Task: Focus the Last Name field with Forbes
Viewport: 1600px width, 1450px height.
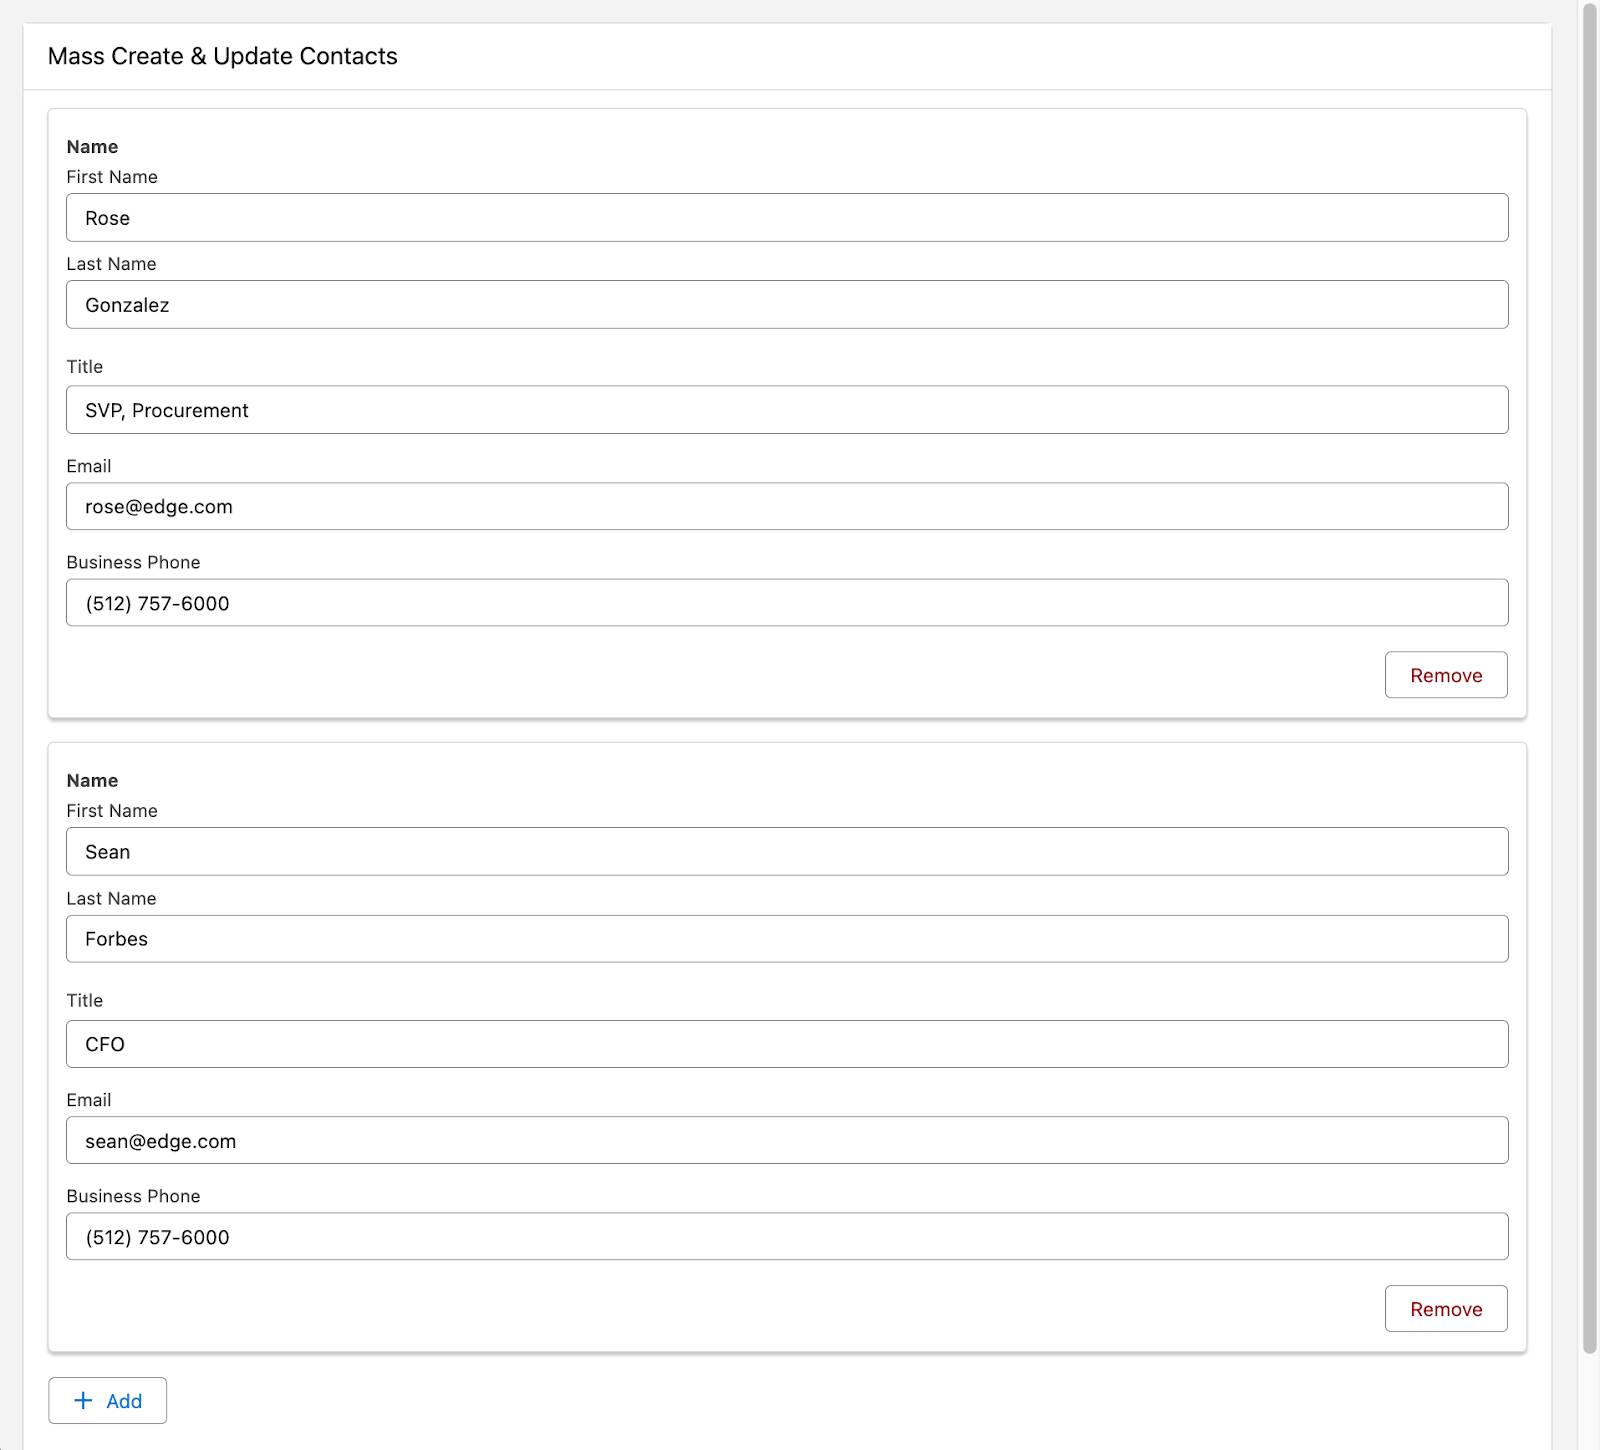Action: coord(786,939)
